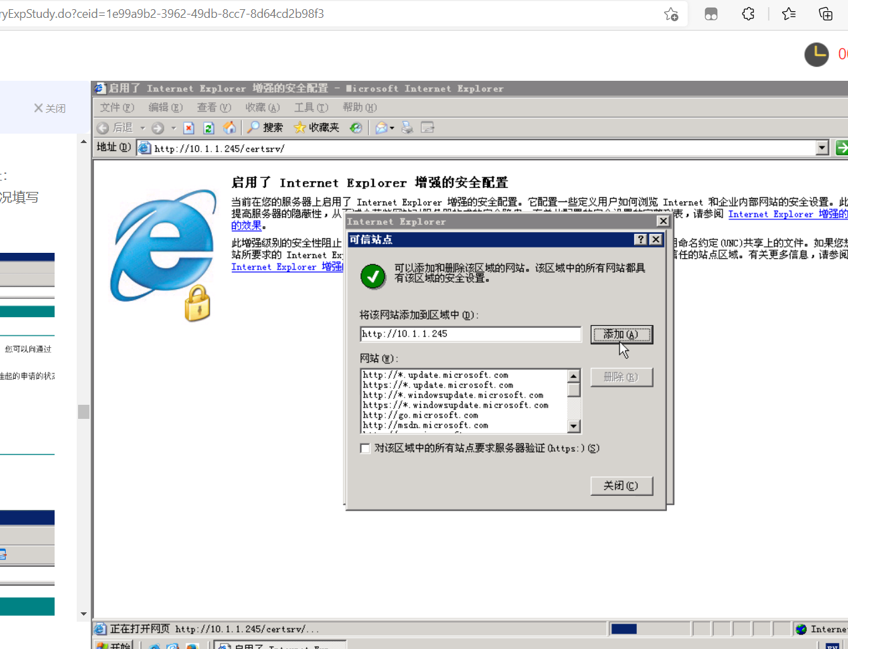The image size is (869, 649).
Task: Click the IE taskbar button 启用了 Internet
Action: pos(280,645)
